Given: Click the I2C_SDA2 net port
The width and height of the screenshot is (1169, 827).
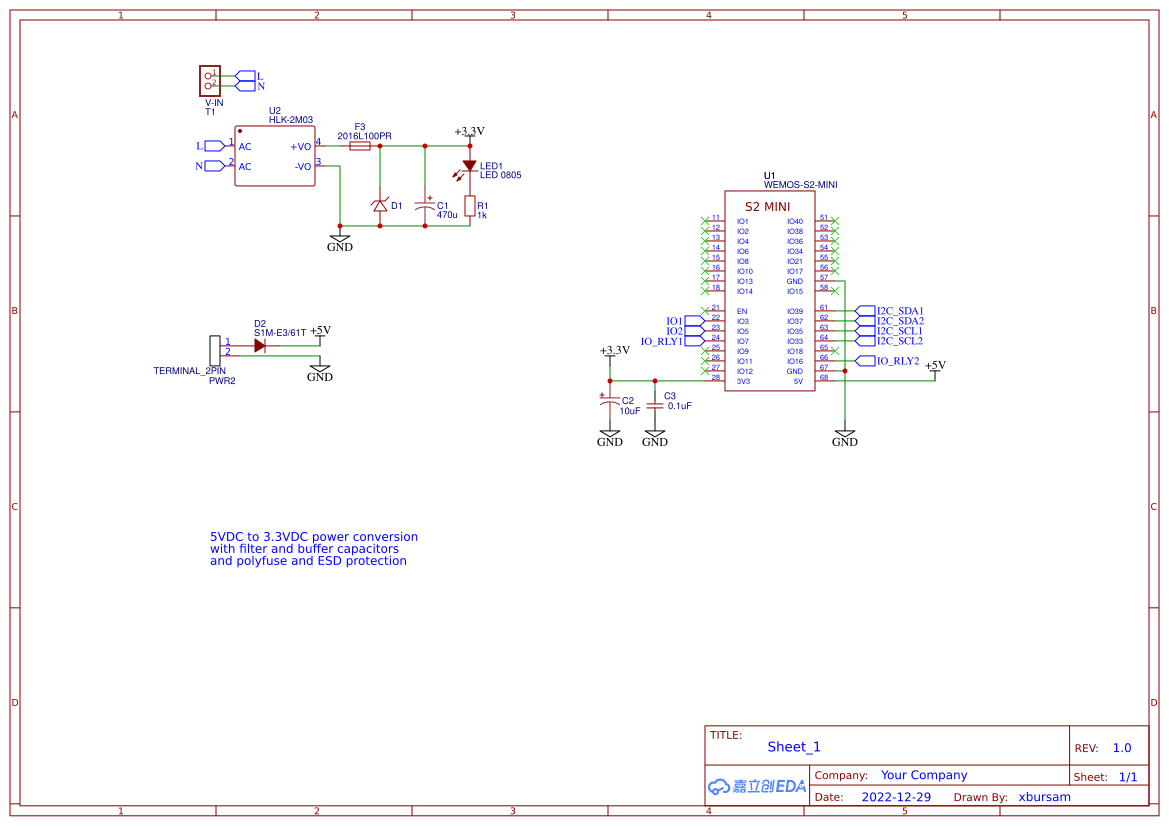Looking at the screenshot, I should click(x=889, y=321).
